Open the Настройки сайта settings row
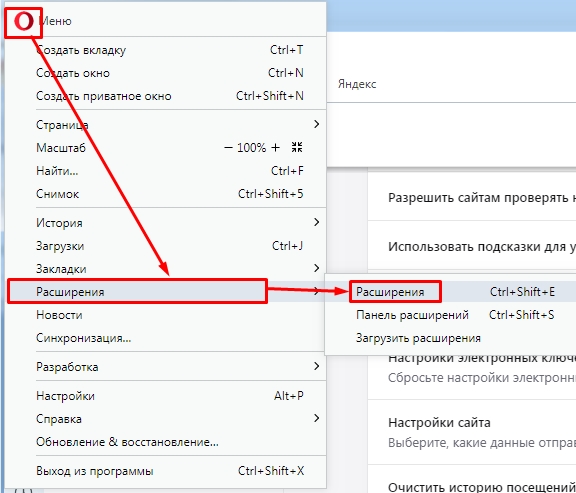576x493 pixels. pyautogui.click(x=472, y=432)
